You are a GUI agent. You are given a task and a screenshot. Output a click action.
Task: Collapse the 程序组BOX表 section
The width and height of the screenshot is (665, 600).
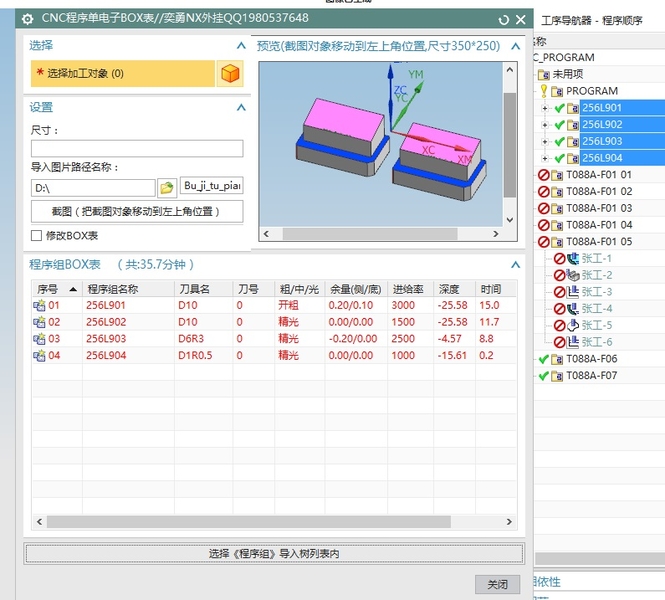[515, 265]
